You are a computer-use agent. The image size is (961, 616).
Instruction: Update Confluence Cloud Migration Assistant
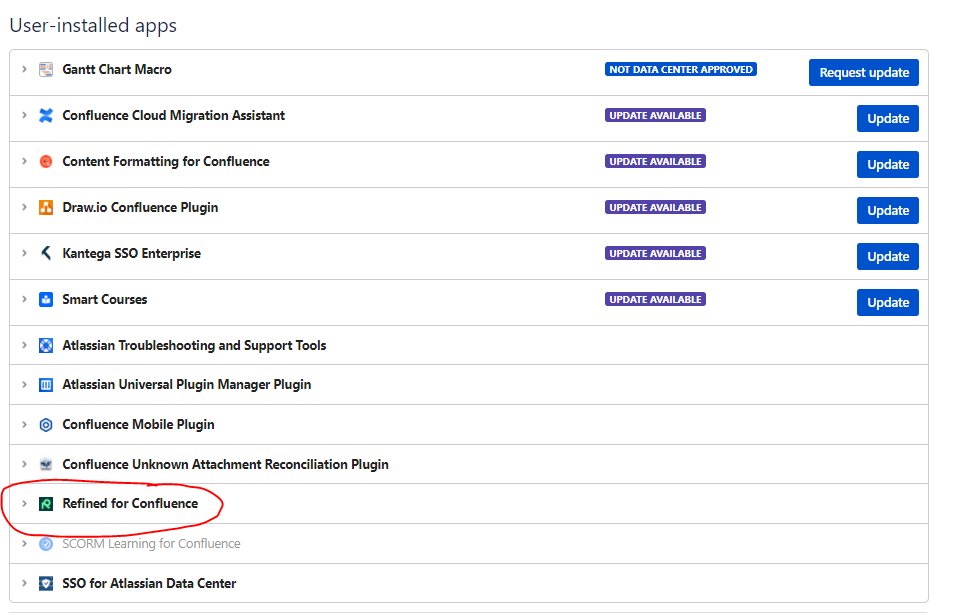click(887, 118)
